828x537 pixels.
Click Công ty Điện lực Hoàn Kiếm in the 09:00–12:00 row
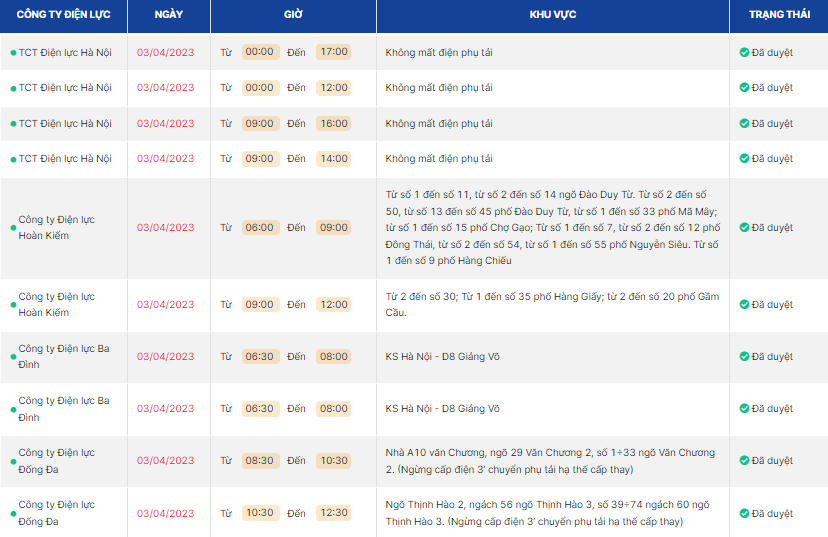click(x=57, y=305)
